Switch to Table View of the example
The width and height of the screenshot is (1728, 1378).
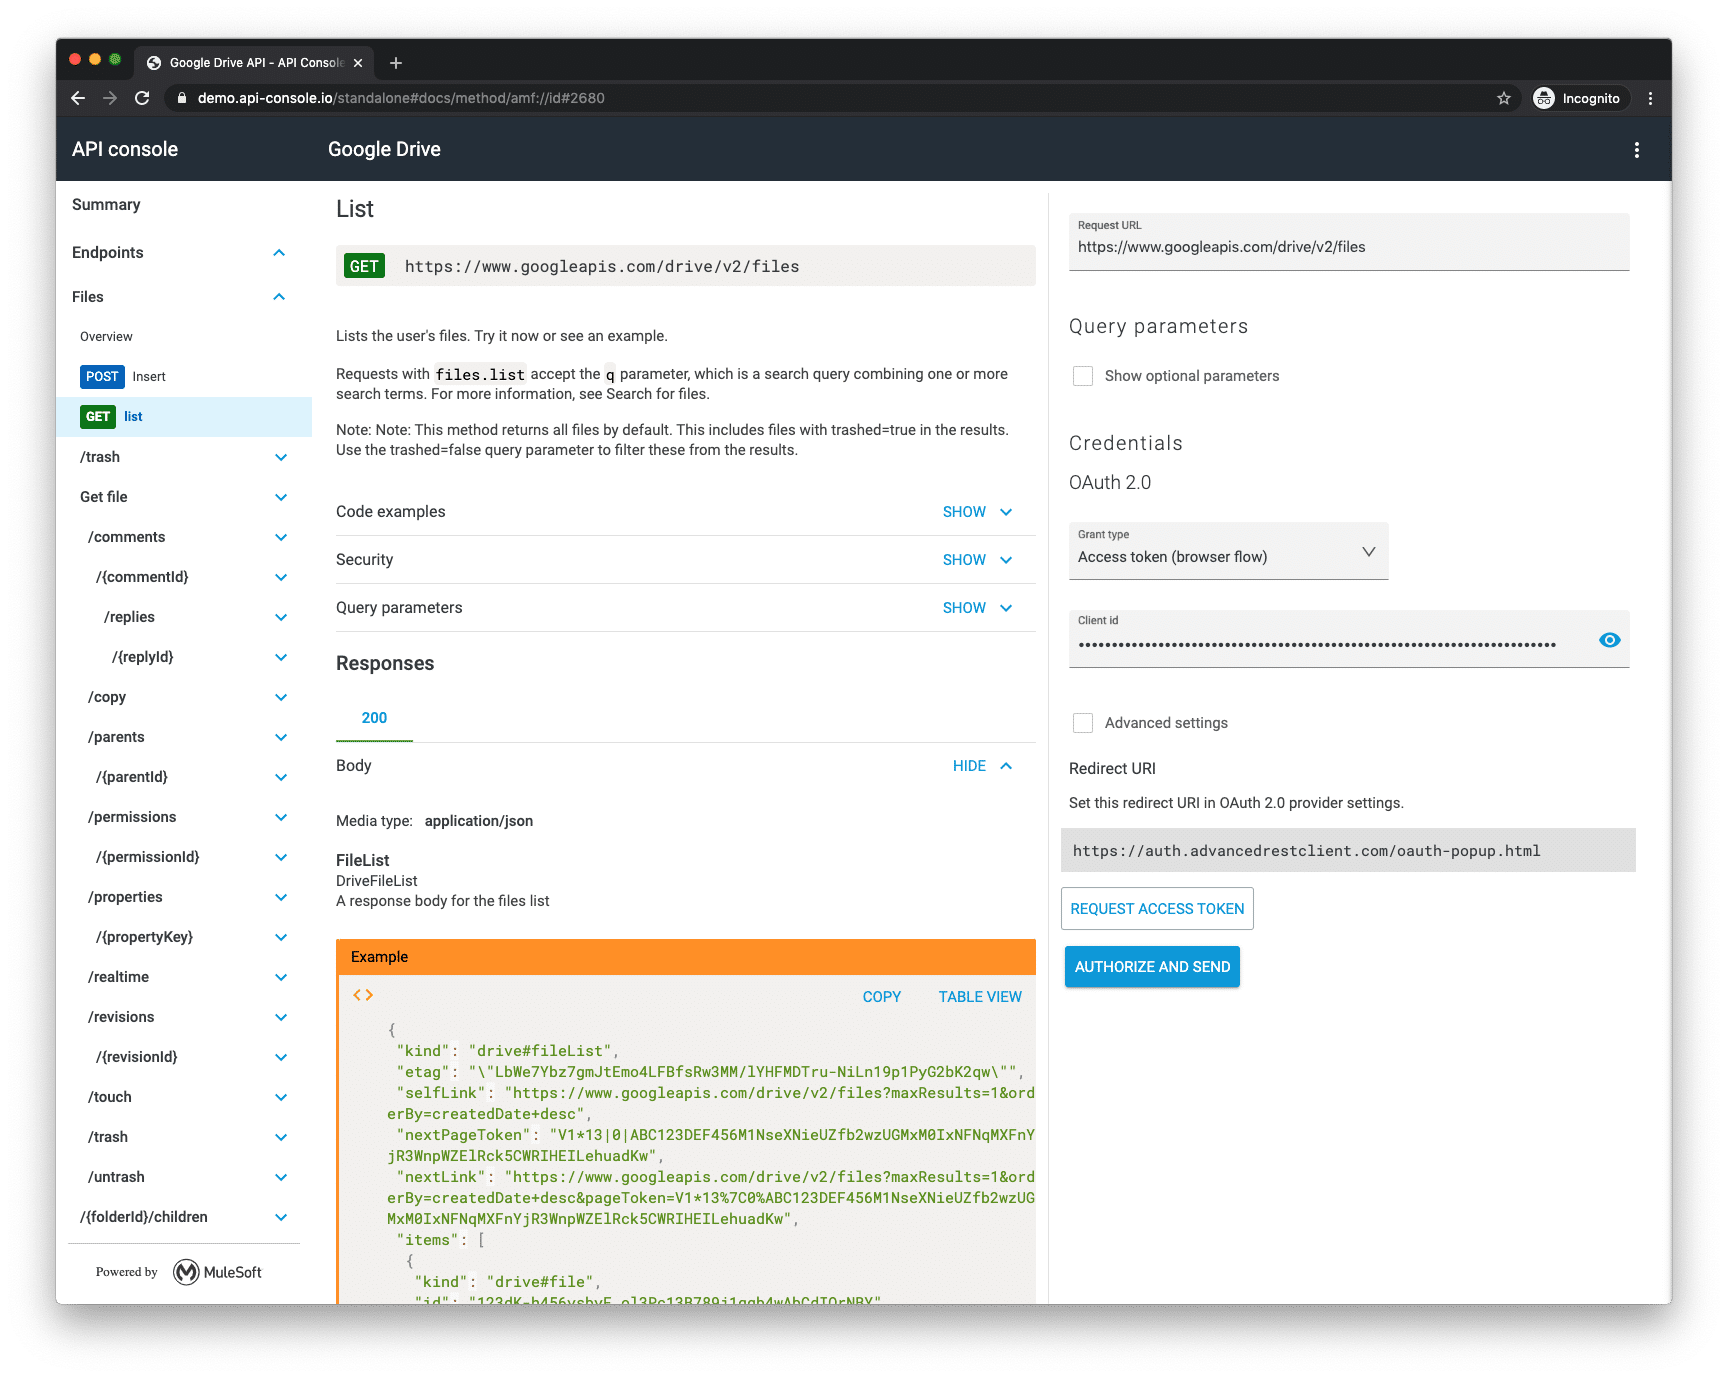979,996
